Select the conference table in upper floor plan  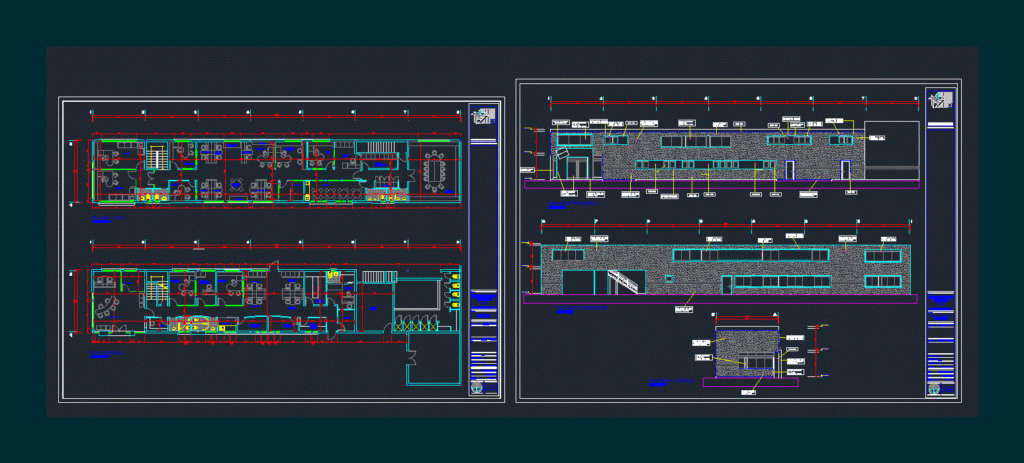(434, 171)
